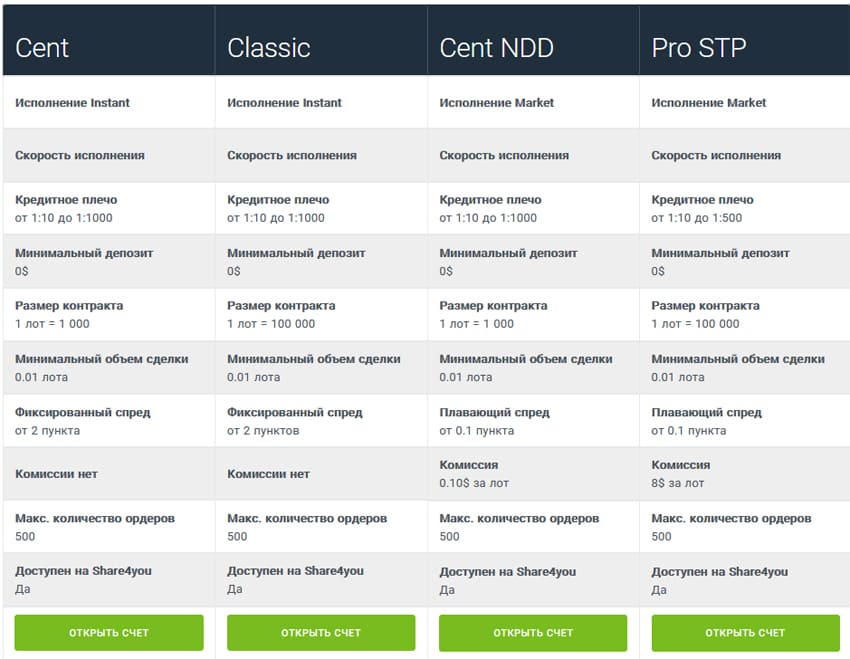Open an account for Pro STP
Viewport: 850px width, 659px height.
(x=745, y=633)
